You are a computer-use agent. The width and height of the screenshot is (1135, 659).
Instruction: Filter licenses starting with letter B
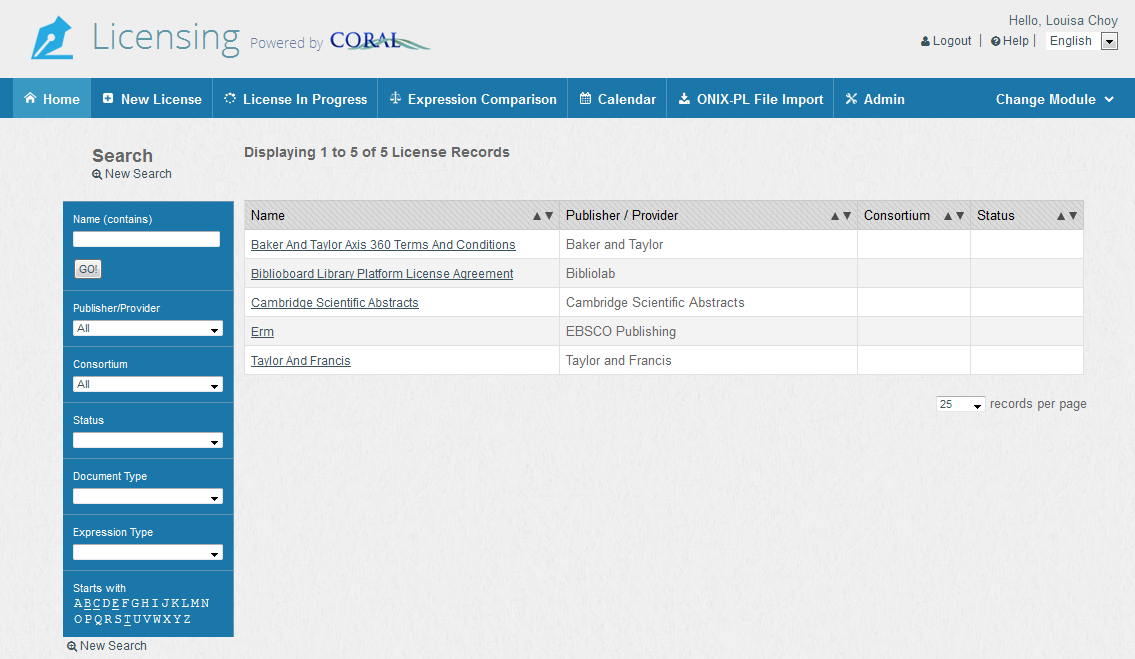tap(88, 603)
